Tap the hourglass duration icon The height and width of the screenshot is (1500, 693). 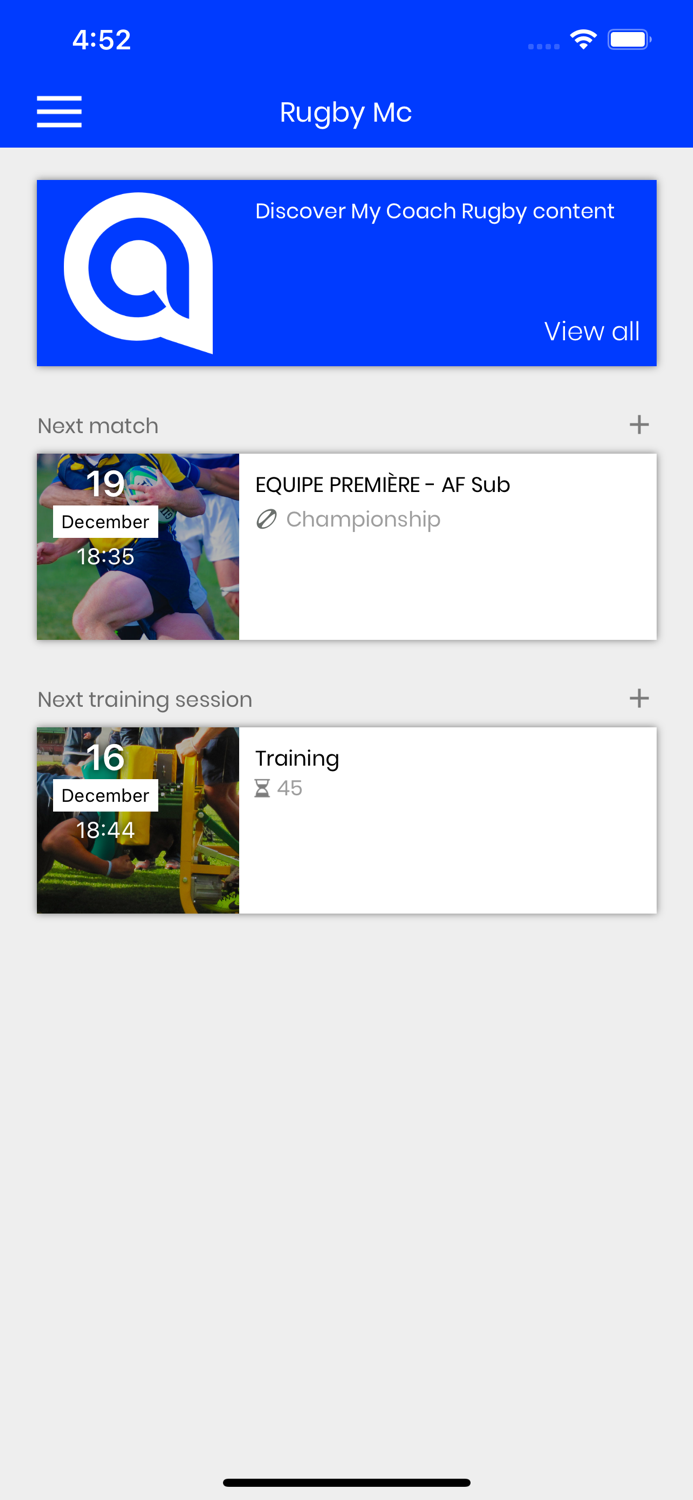point(262,788)
